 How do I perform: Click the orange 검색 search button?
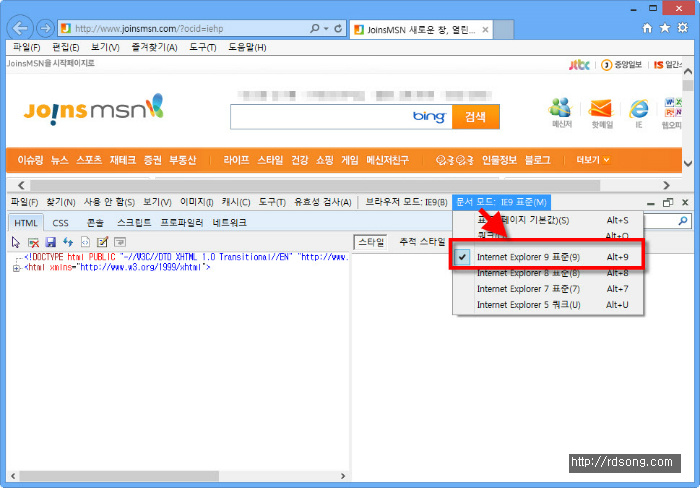475,117
